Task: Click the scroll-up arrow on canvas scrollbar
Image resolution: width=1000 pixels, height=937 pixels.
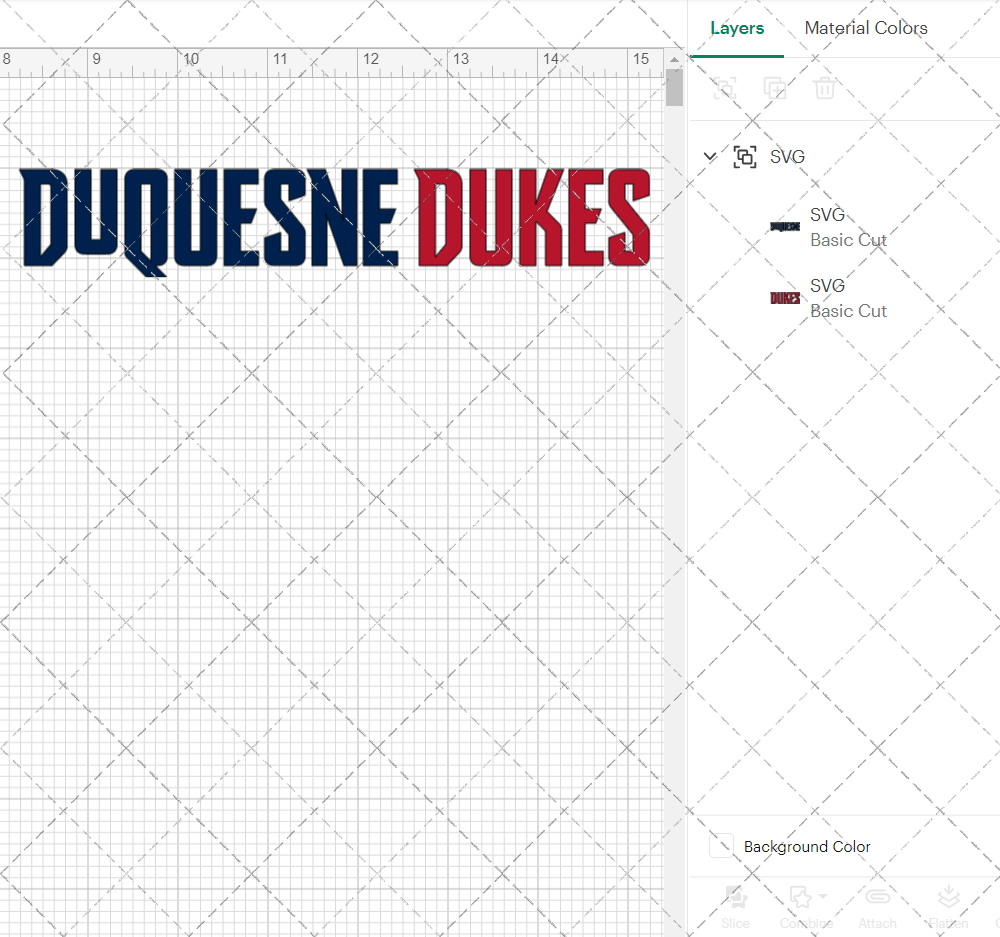Action: tap(674, 59)
